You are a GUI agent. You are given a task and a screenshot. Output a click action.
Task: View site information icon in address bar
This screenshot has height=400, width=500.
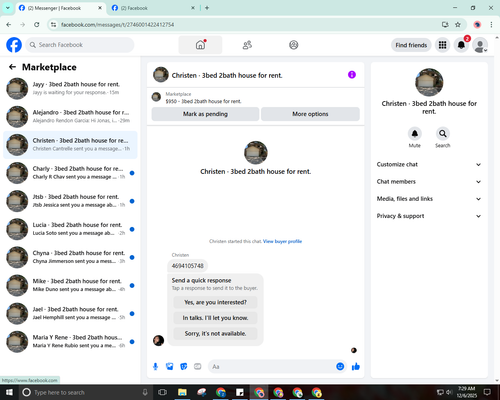click(x=53, y=25)
